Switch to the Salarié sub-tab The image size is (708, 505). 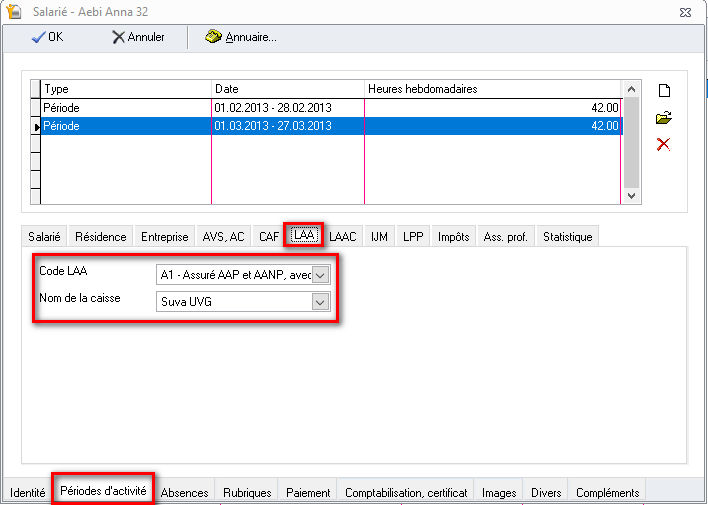coord(44,237)
